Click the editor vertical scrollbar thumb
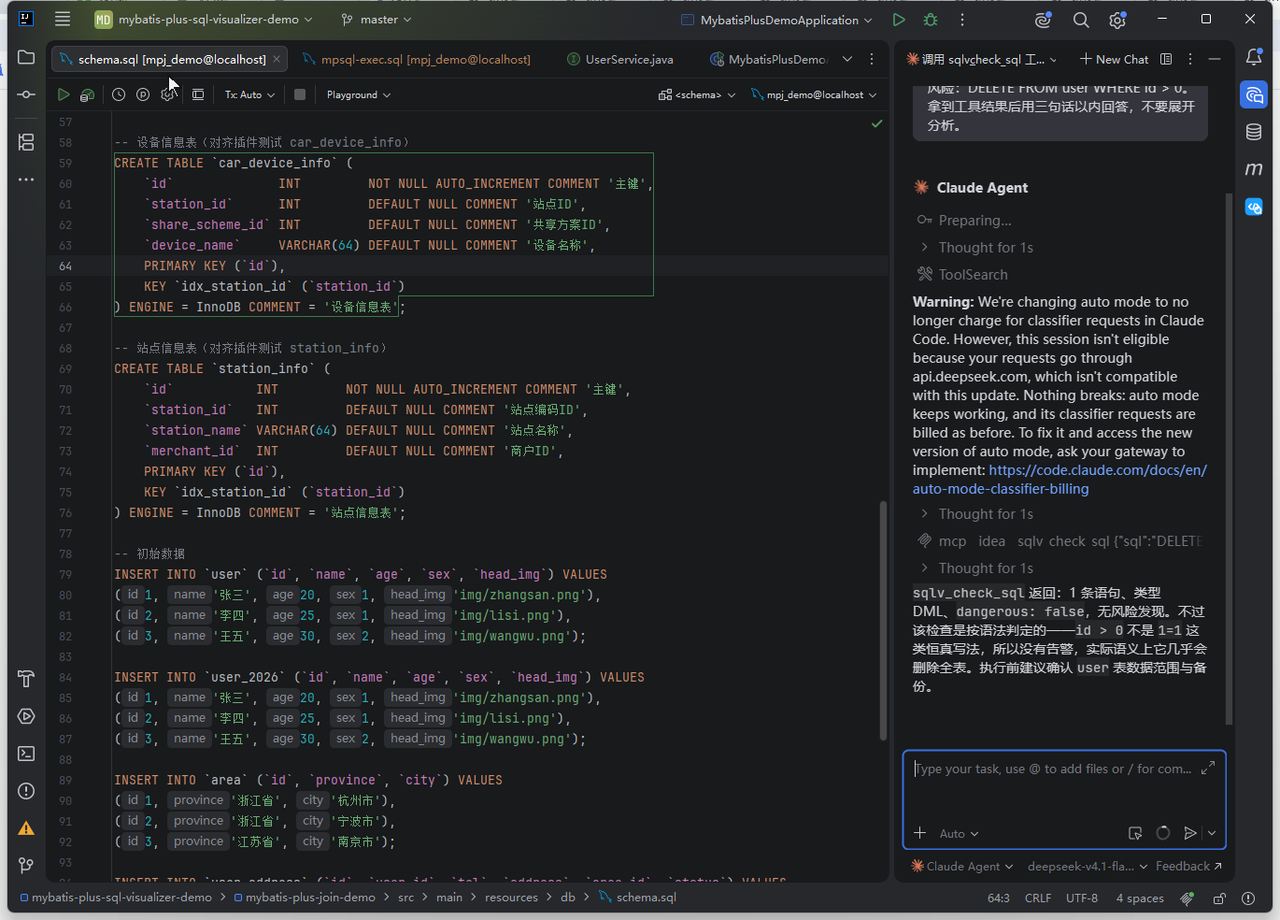The width and height of the screenshot is (1280, 920). pyautogui.click(x=881, y=620)
